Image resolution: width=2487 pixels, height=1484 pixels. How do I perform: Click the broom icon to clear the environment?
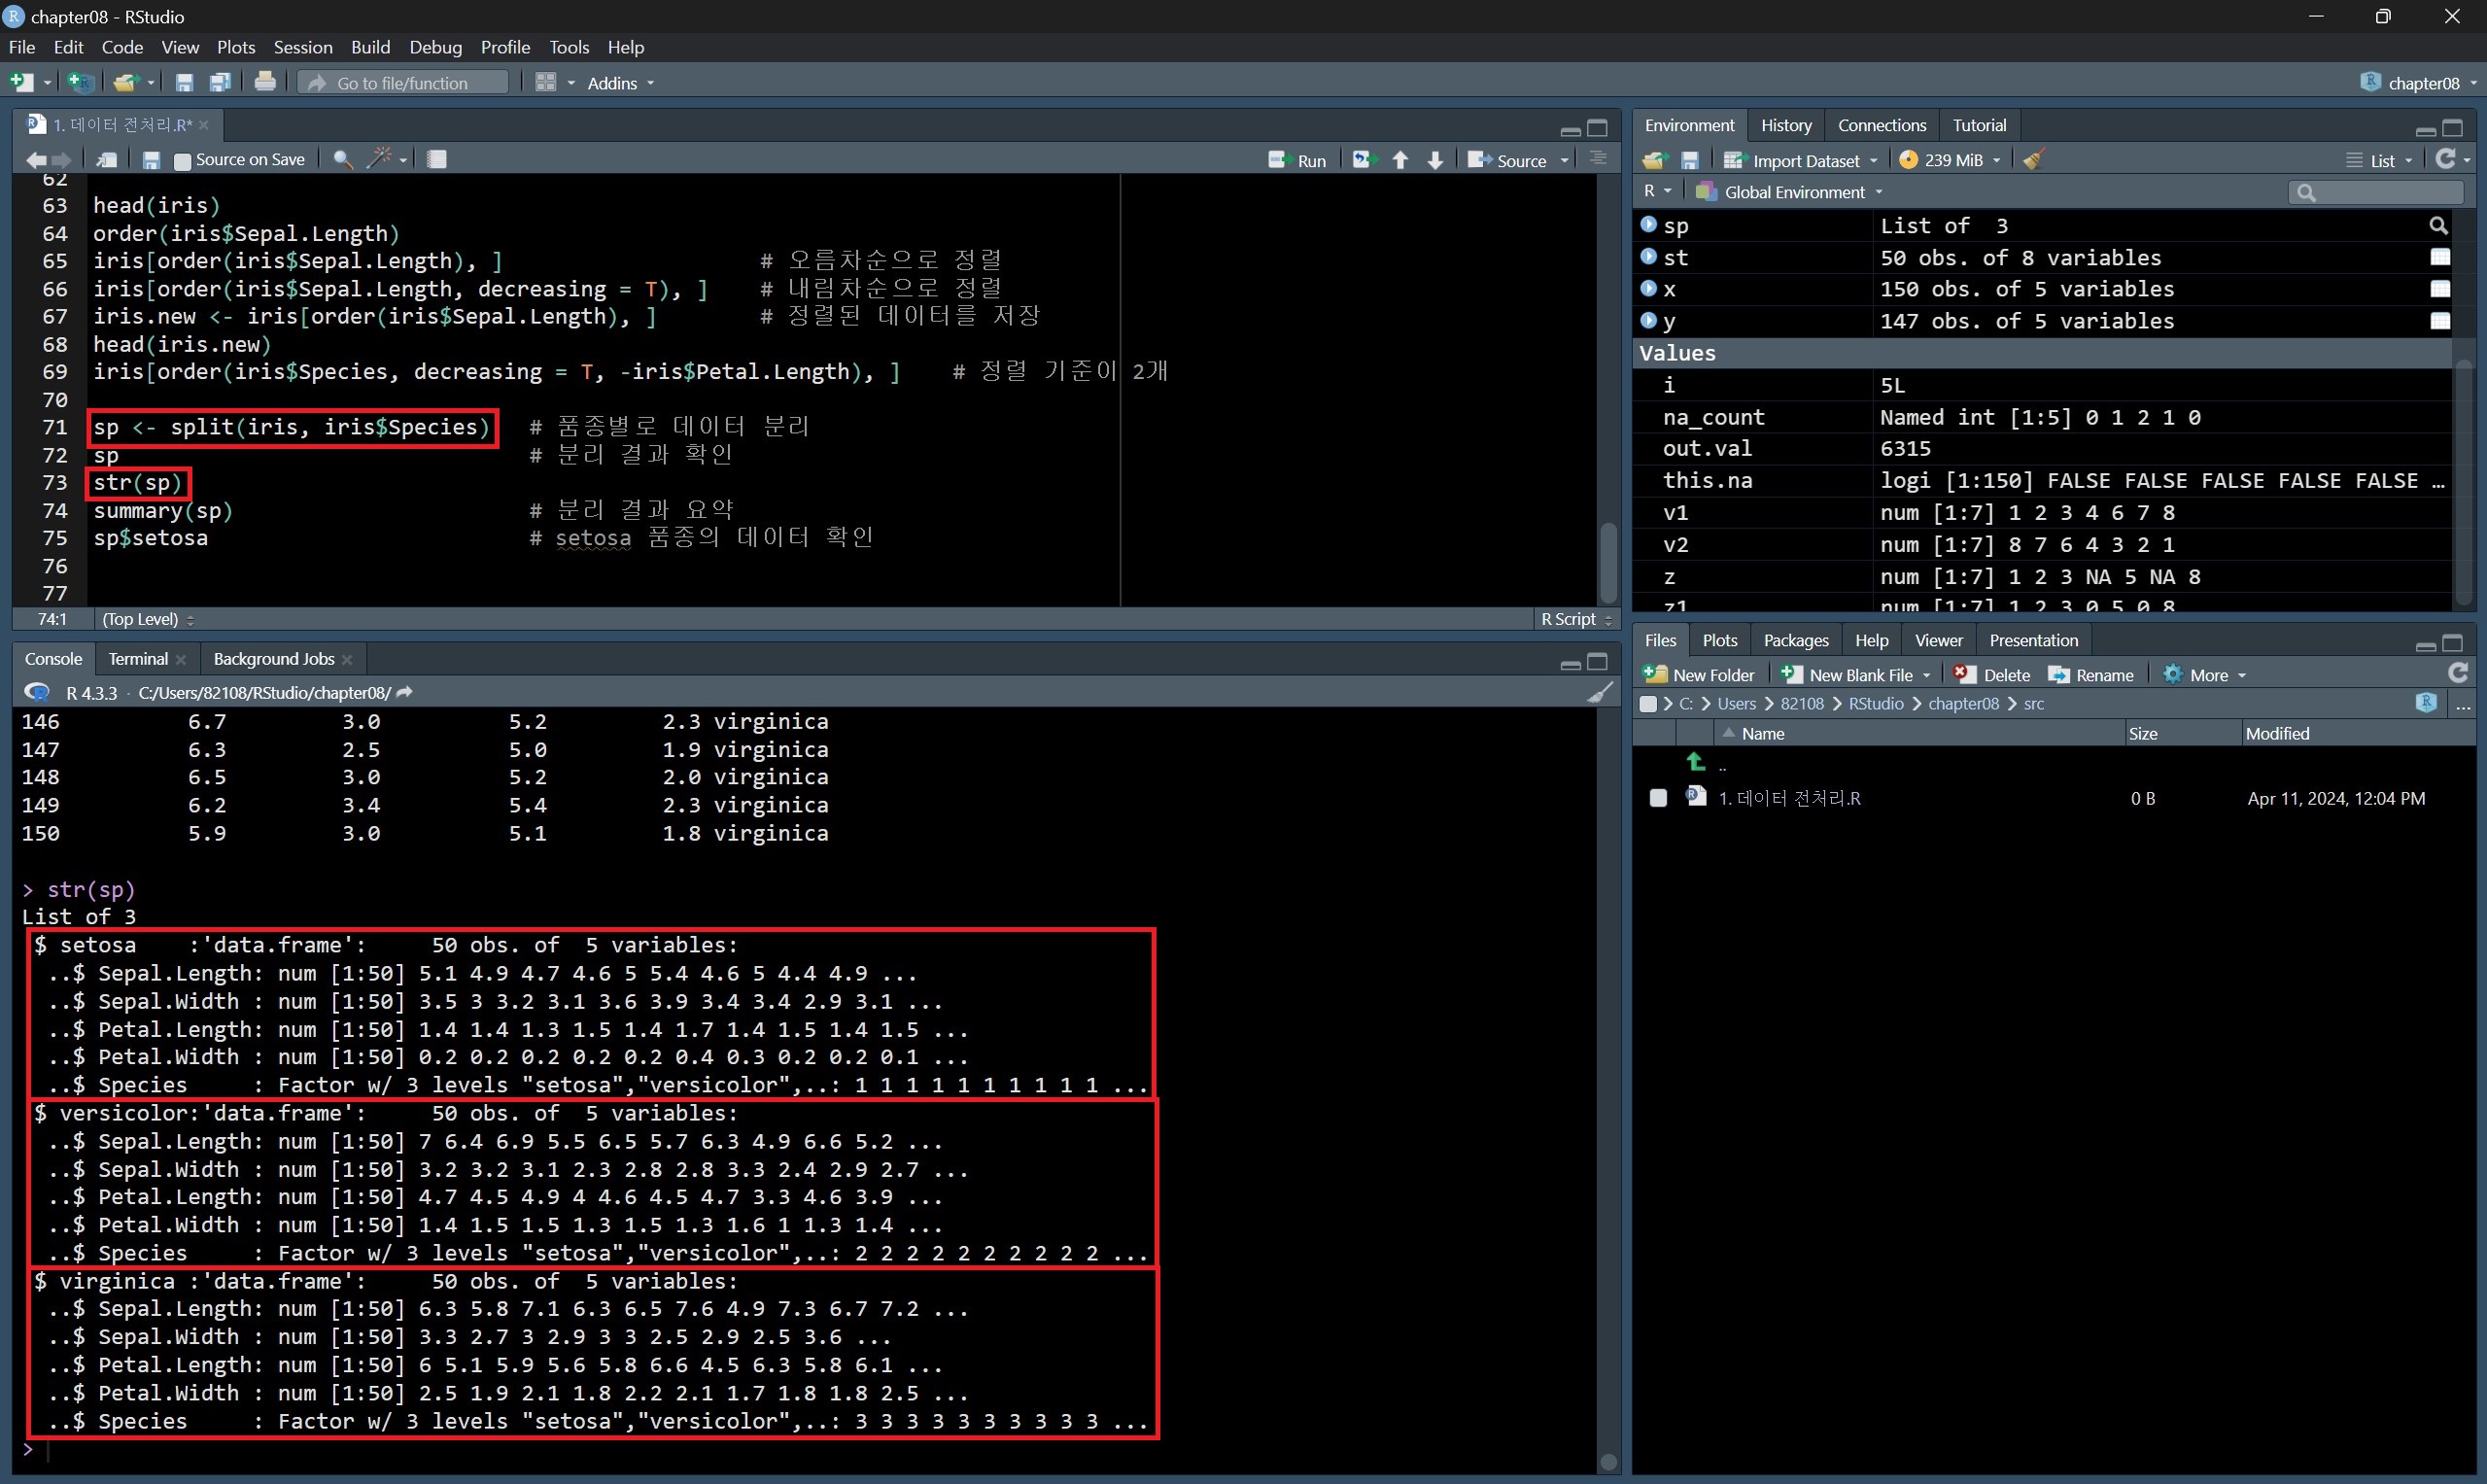point(2033,160)
